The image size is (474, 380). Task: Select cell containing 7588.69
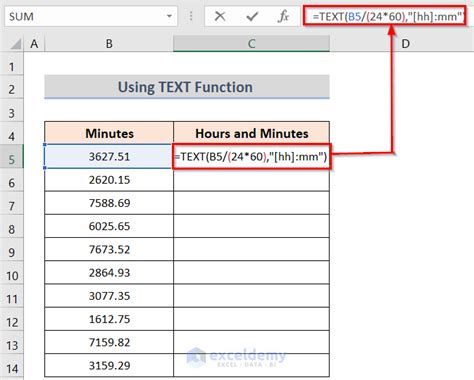(x=109, y=203)
